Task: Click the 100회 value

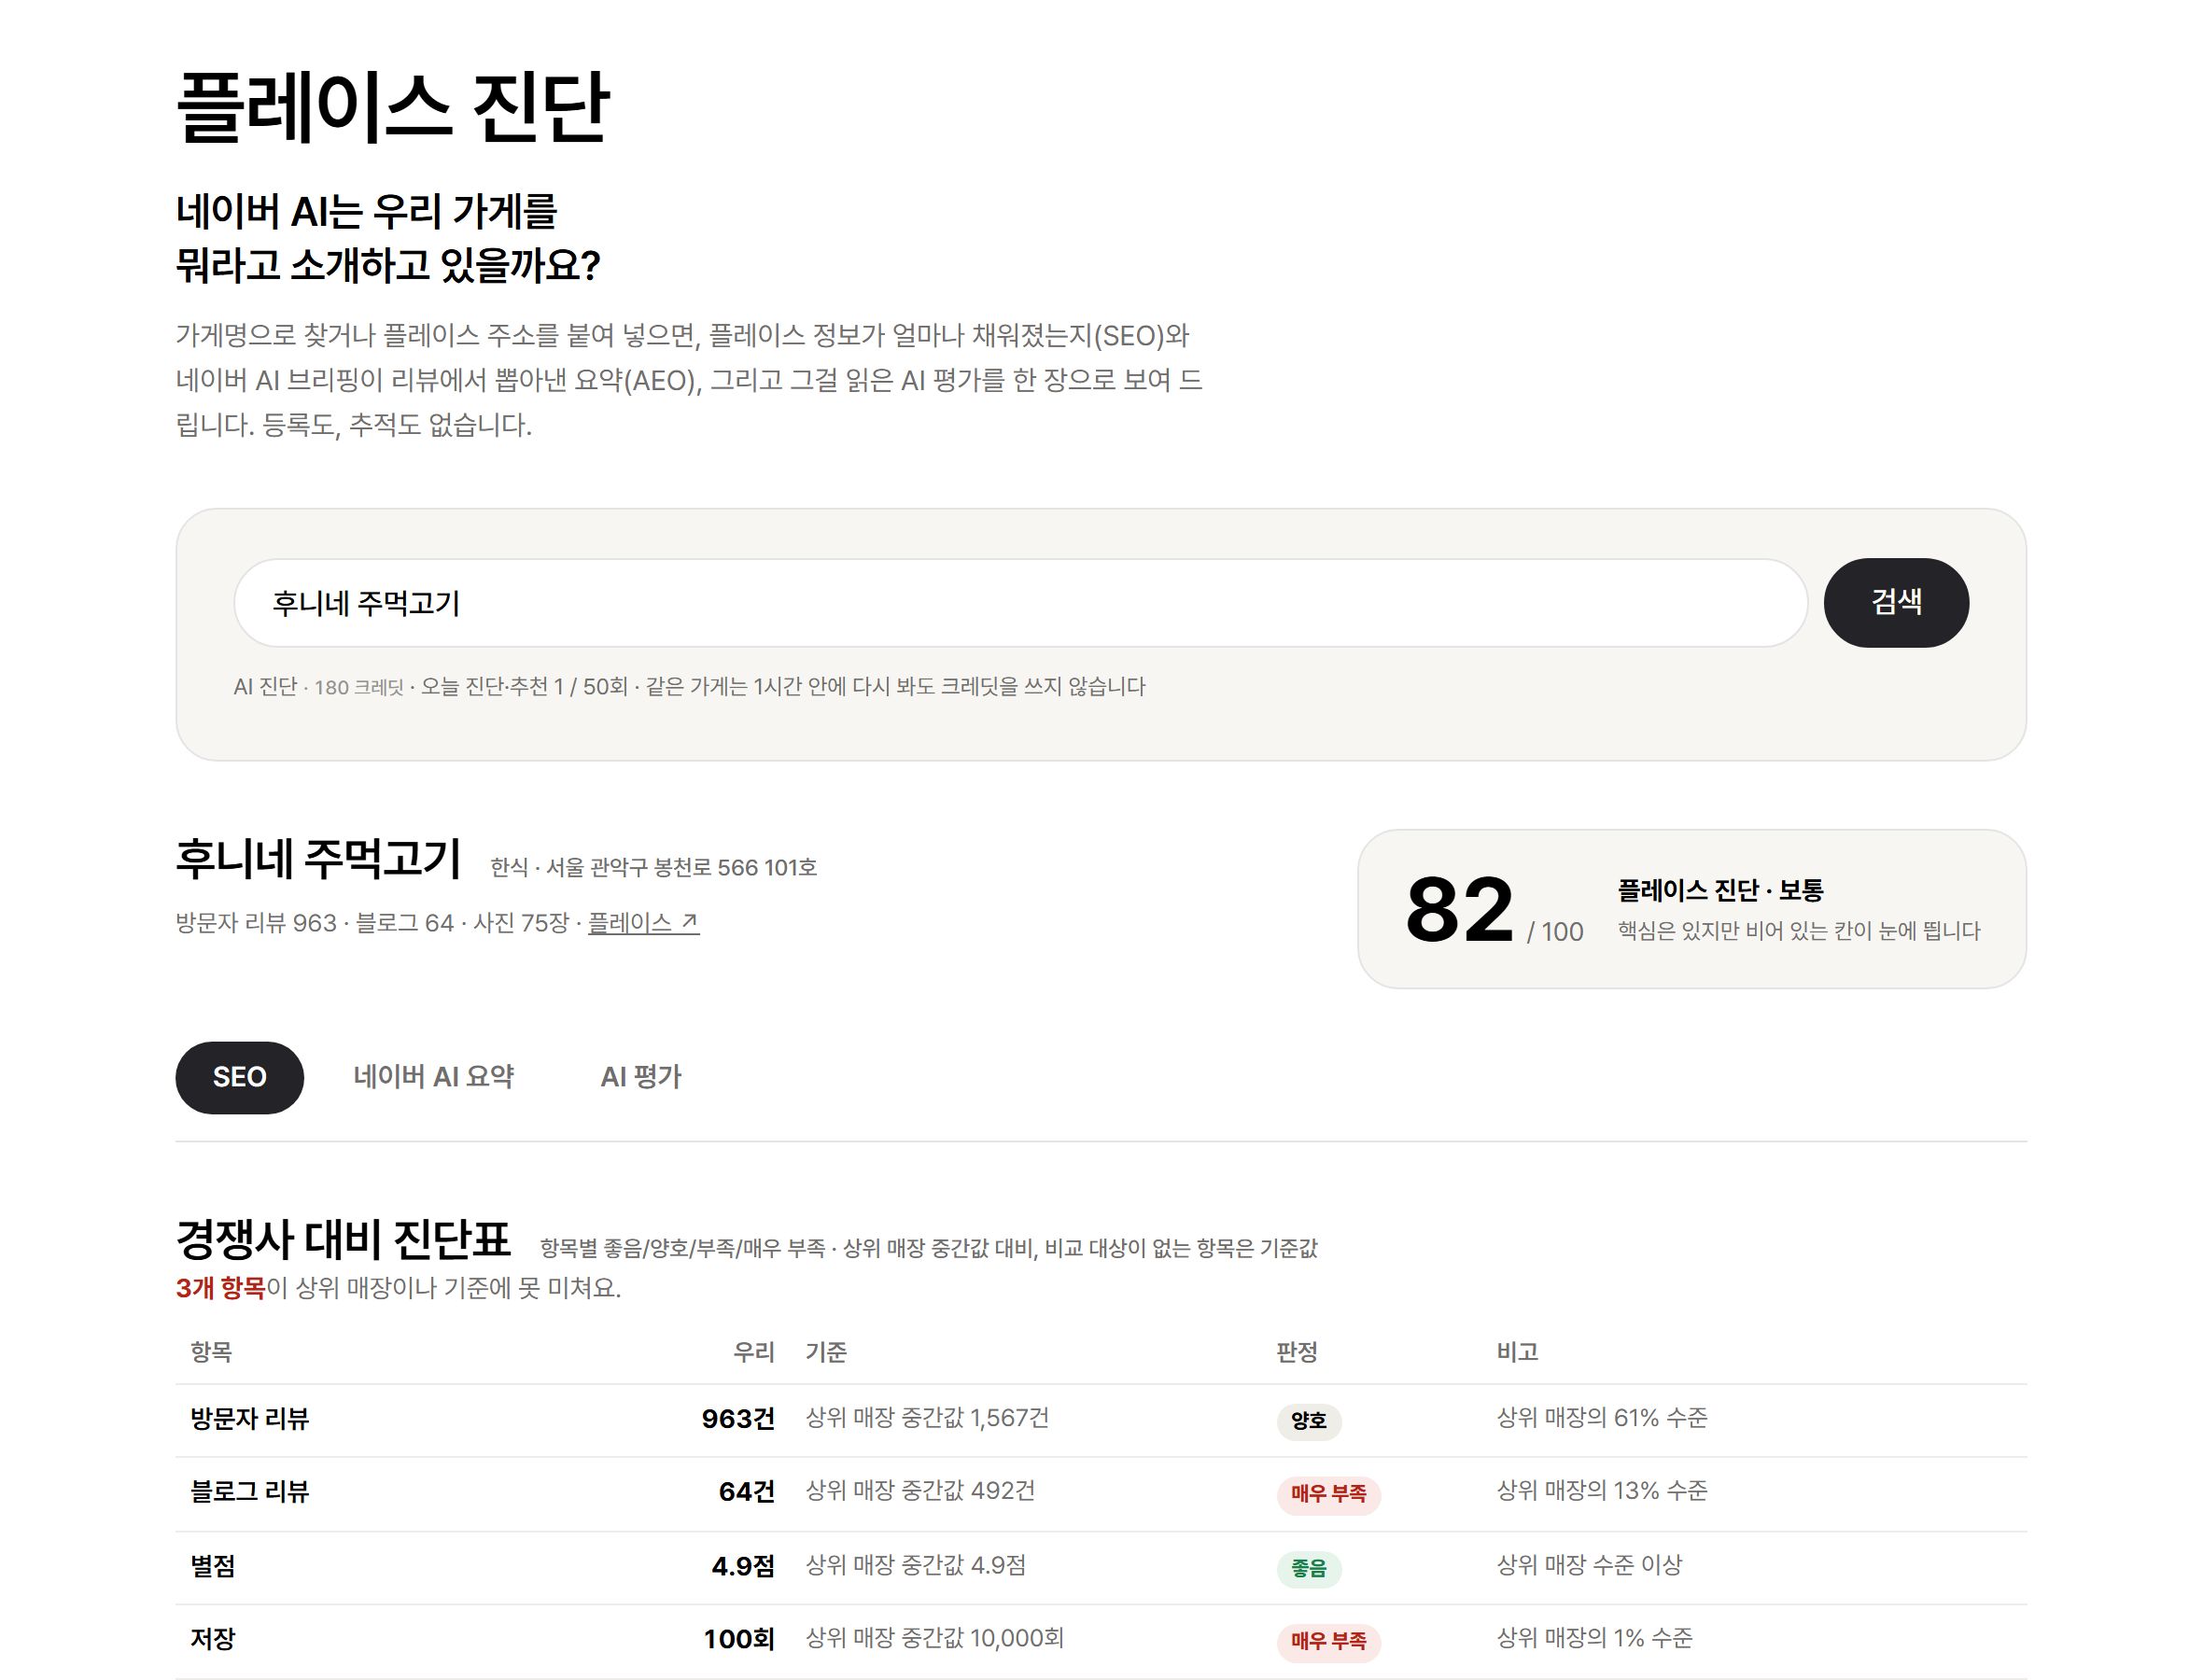Action: click(x=739, y=1638)
